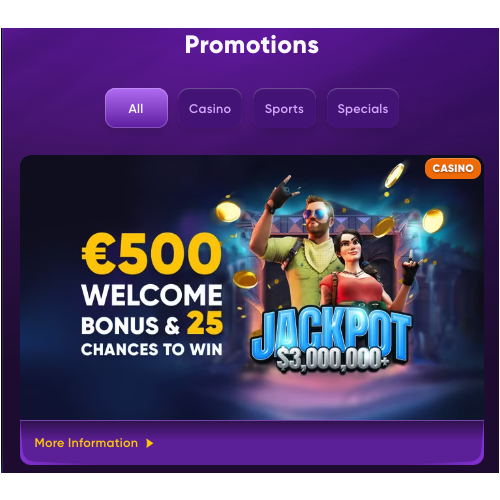Click the $3,000,000+ jackpot amount
Screen dimensions: 500x500
(x=333, y=360)
